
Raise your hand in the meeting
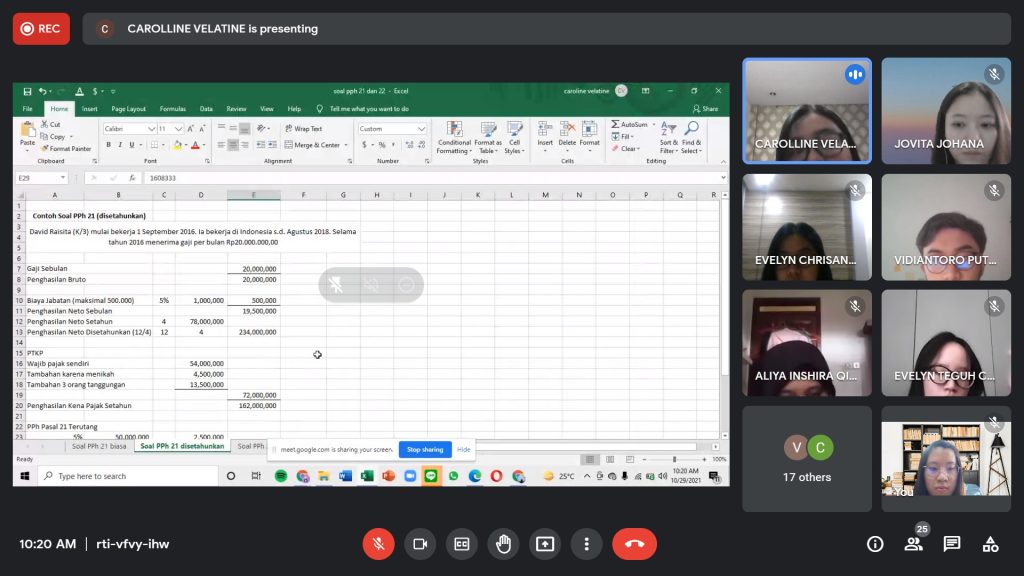click(x=503, y=544)
